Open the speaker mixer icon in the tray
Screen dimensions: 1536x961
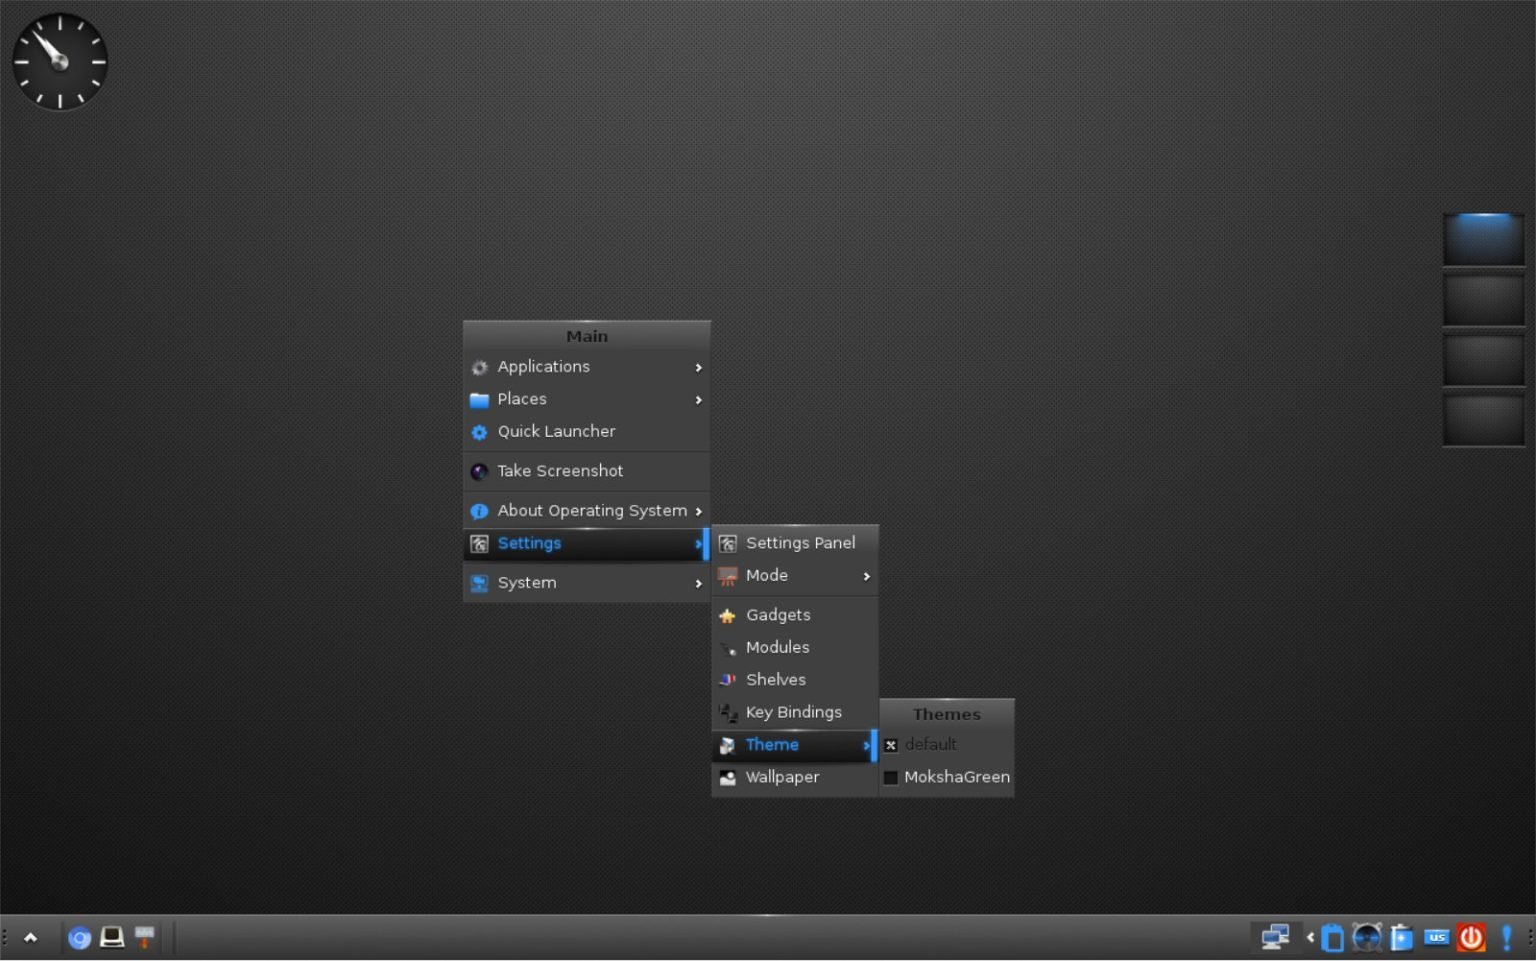tap(1367, 938)
